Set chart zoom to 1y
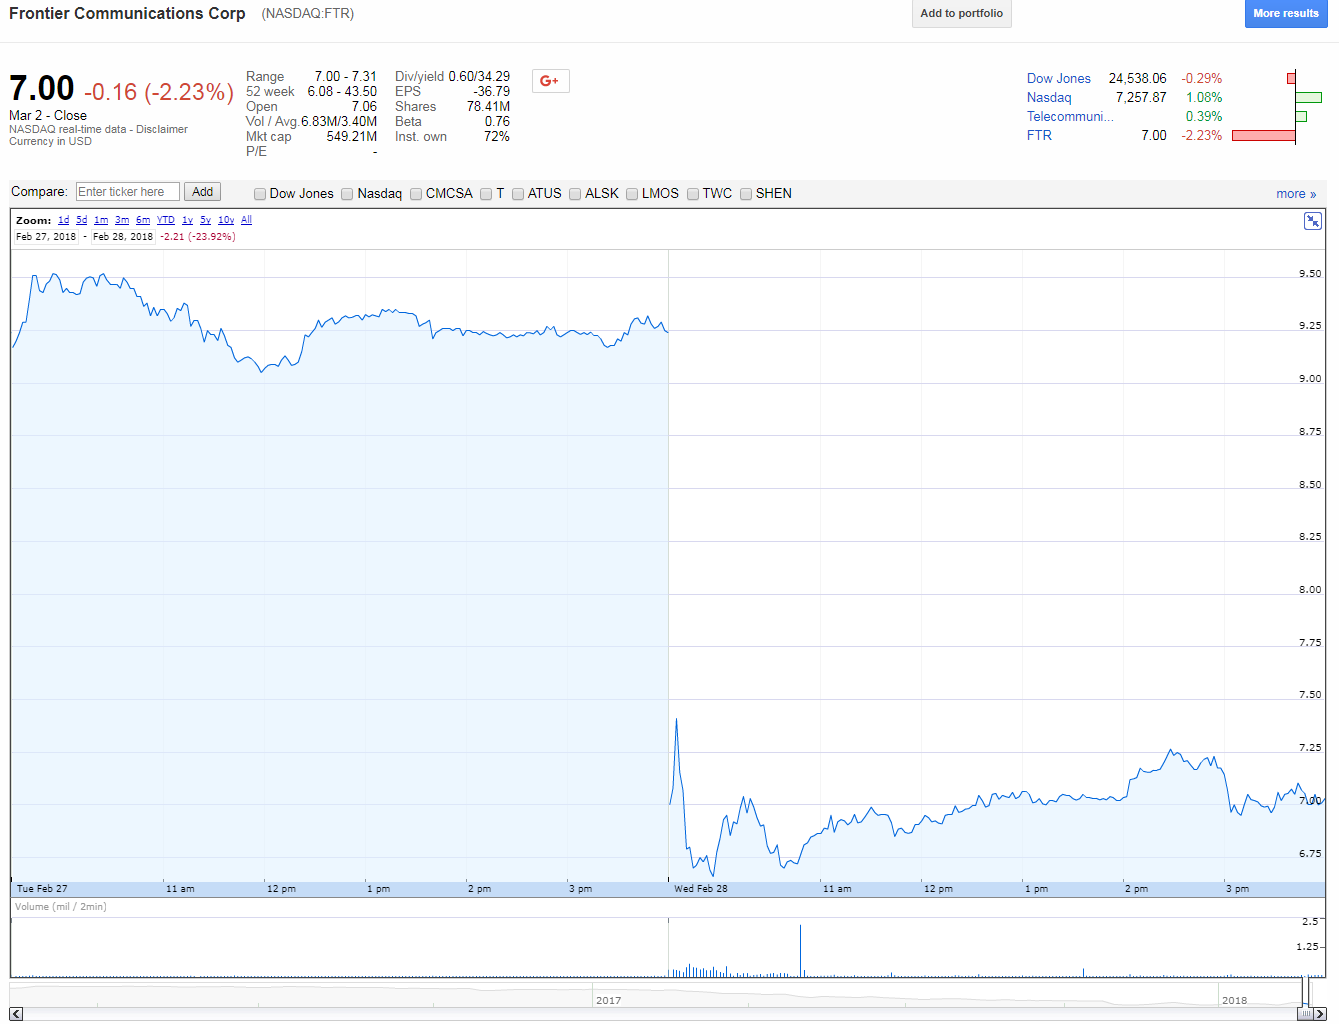The width and height of the screenshot is (1339, 1024). (187, 220)
